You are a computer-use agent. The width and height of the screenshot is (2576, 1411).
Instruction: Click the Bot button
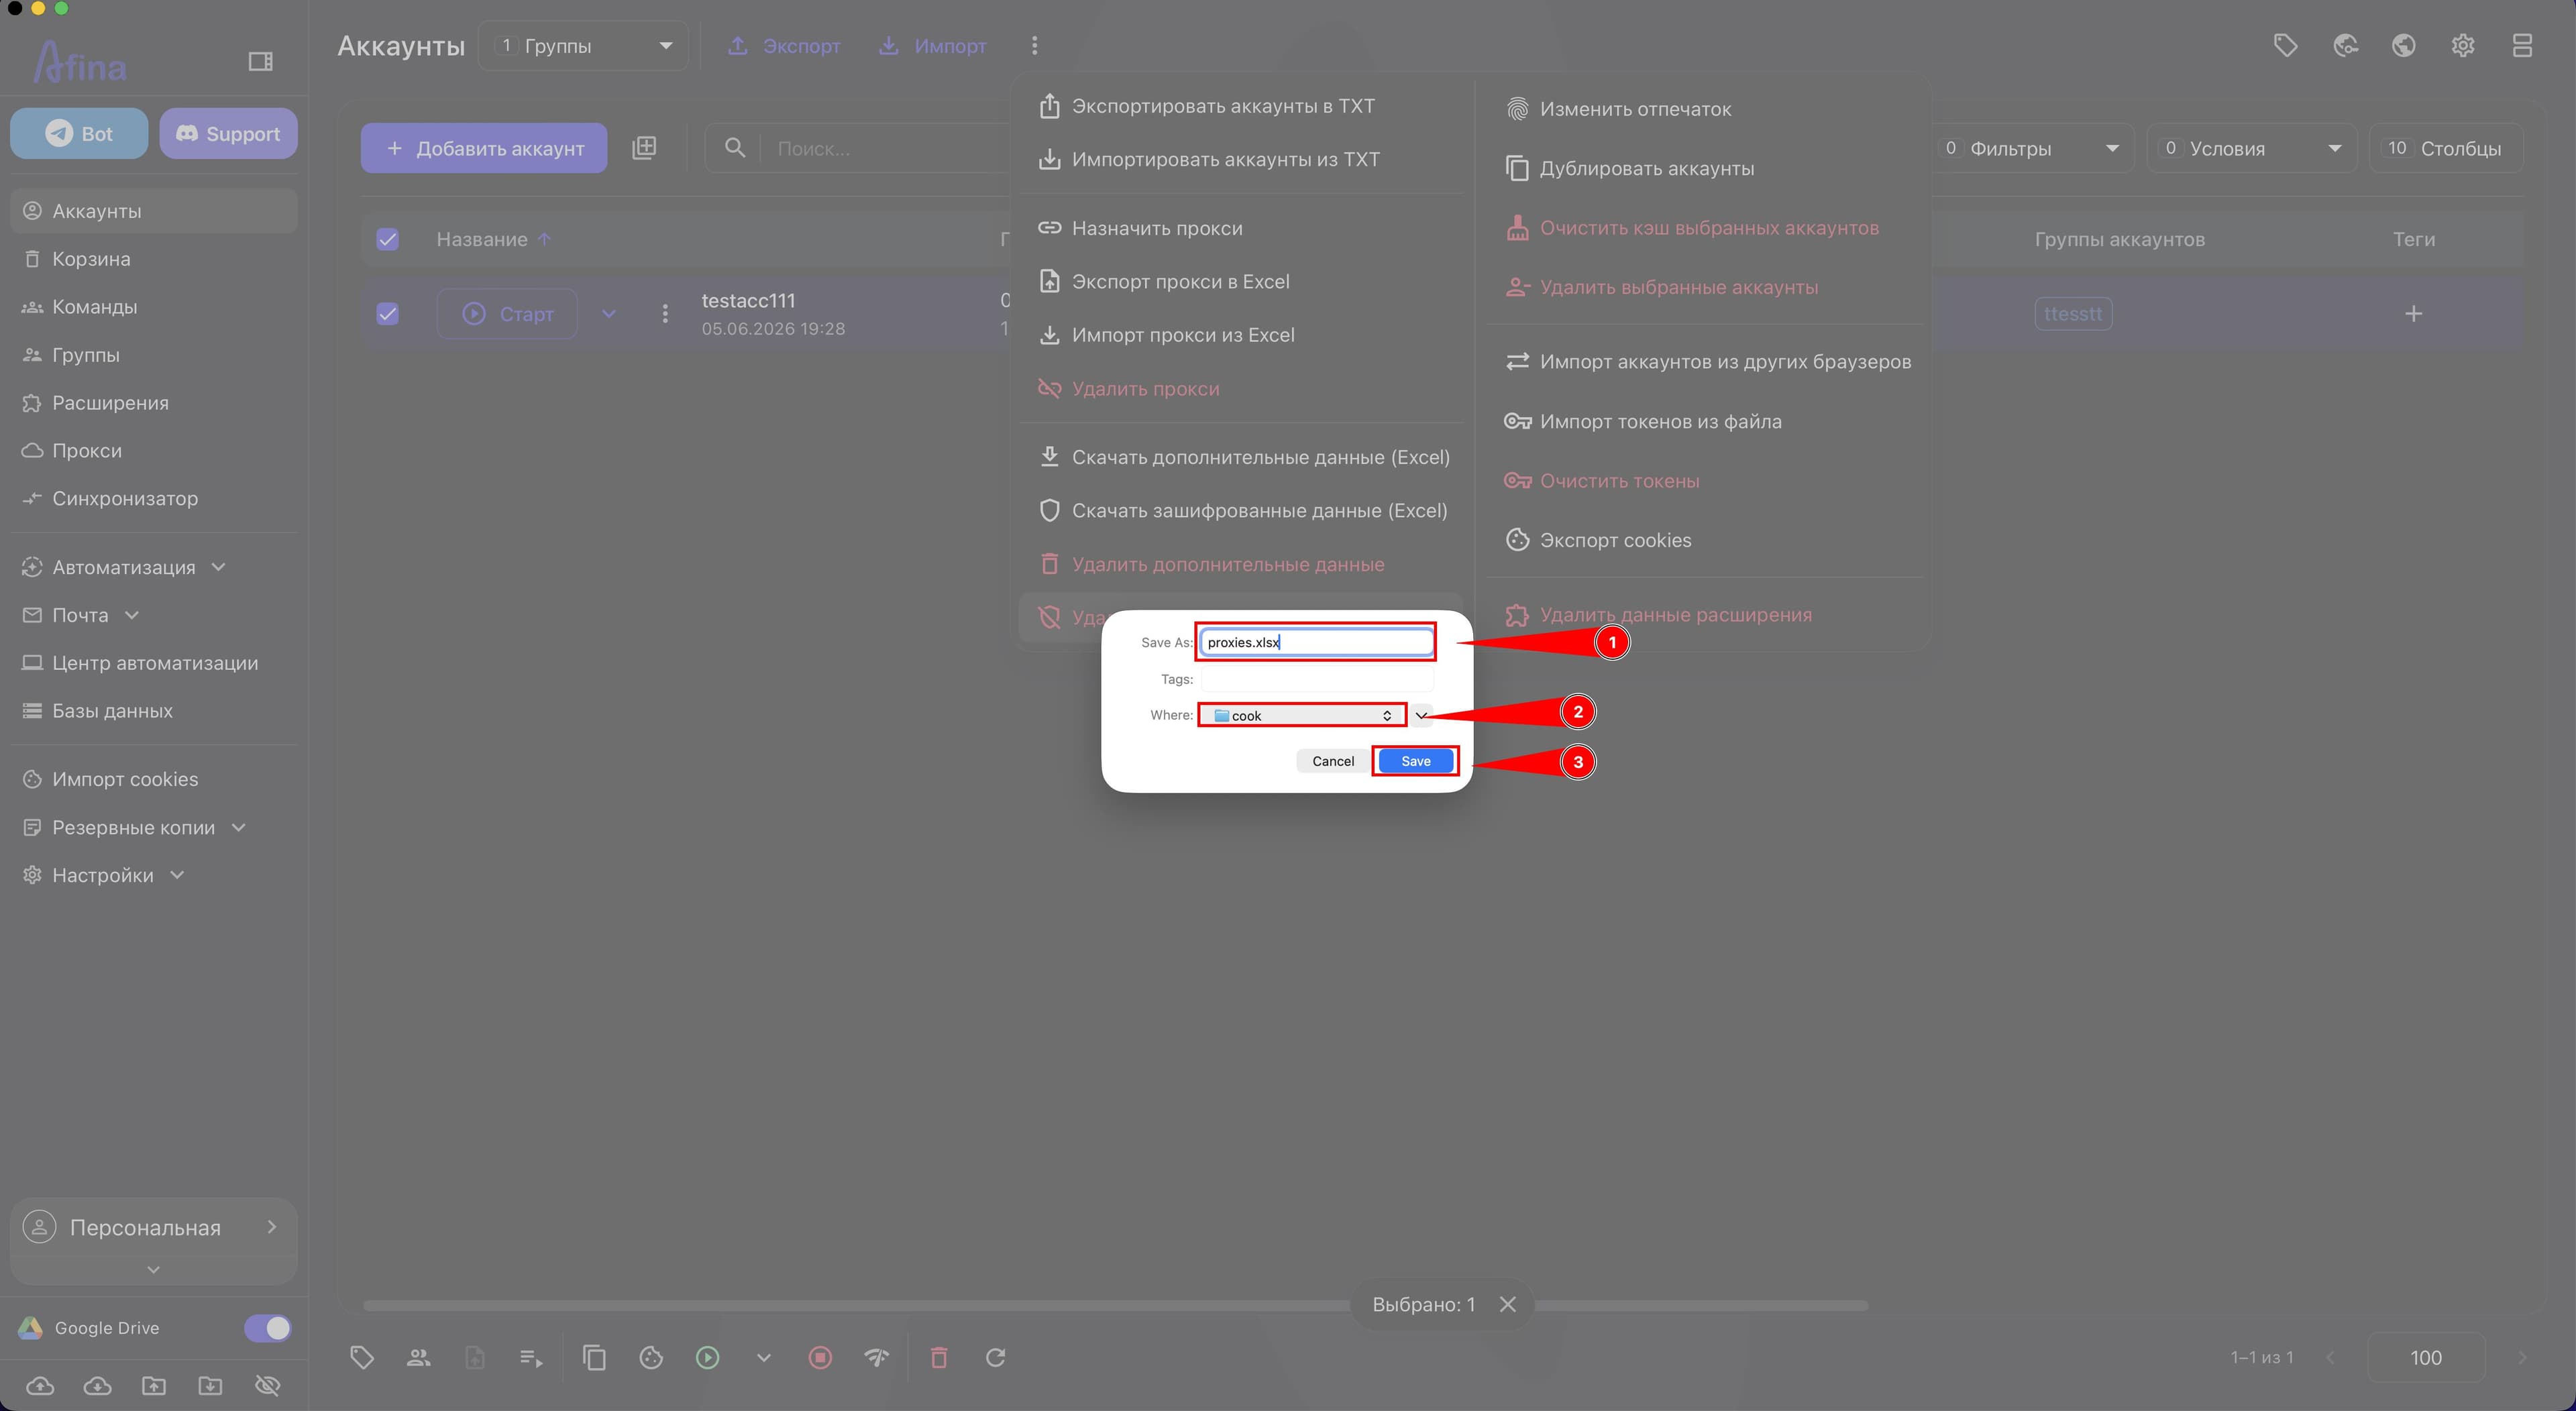(79, 133)
